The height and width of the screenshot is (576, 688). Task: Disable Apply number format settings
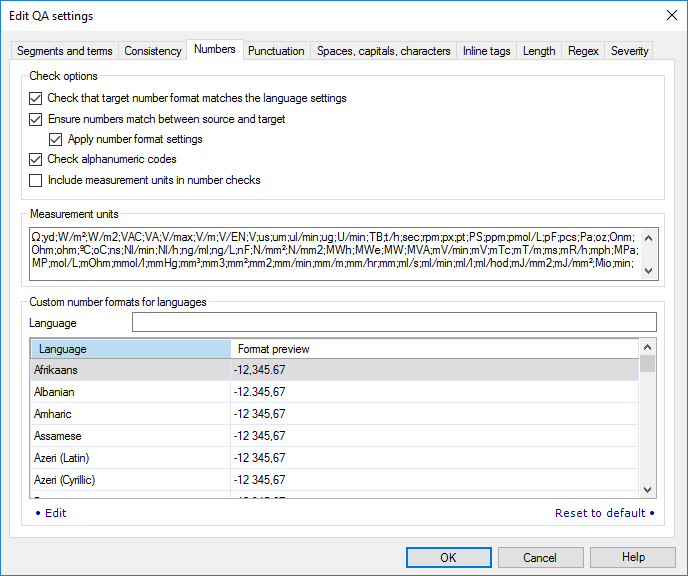pyautogui.click(x=56, y=139)
